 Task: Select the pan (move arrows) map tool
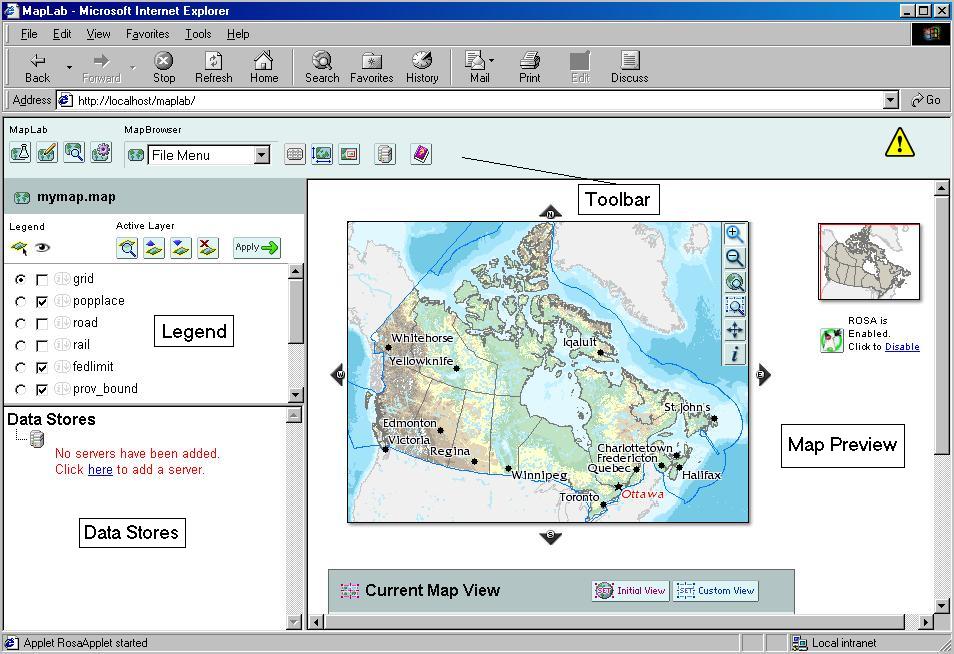pyautogui.click(x=734, y=330)
